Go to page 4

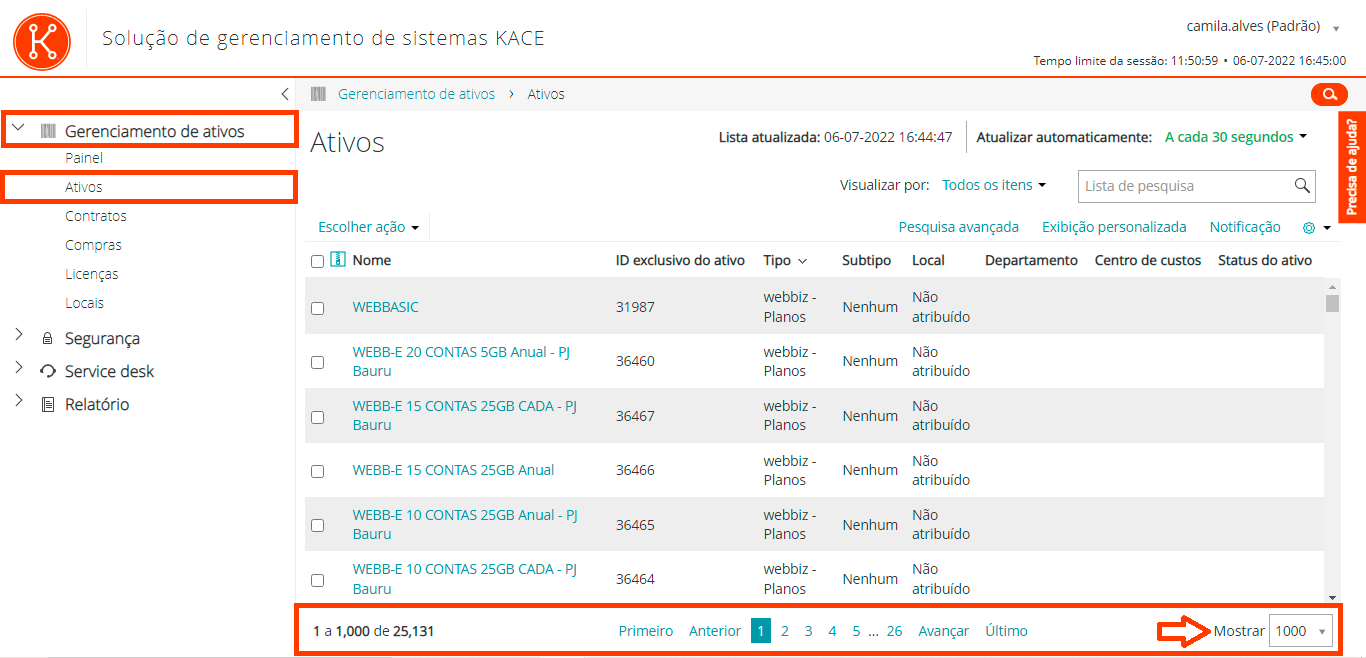click(832, 631)
